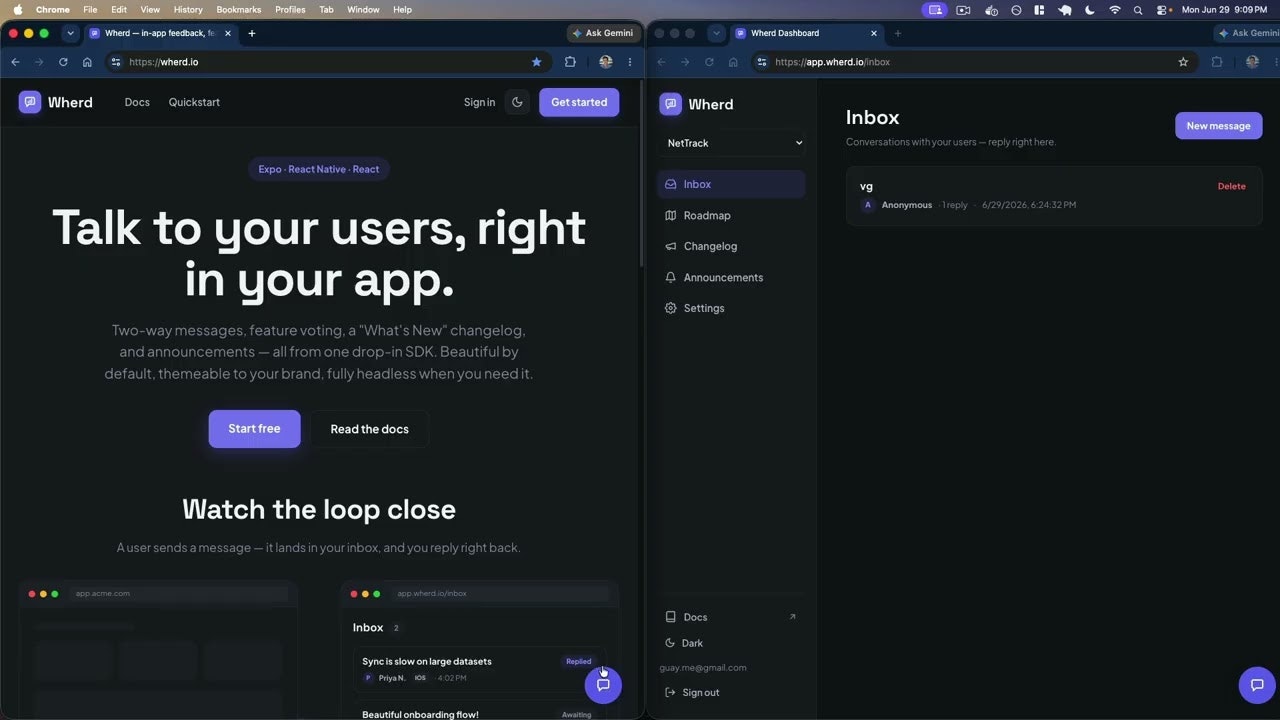Open dashboard floating chat bubble
Image resolution: width=1280 pixels, height=720 pixels.
(1257, 685)
